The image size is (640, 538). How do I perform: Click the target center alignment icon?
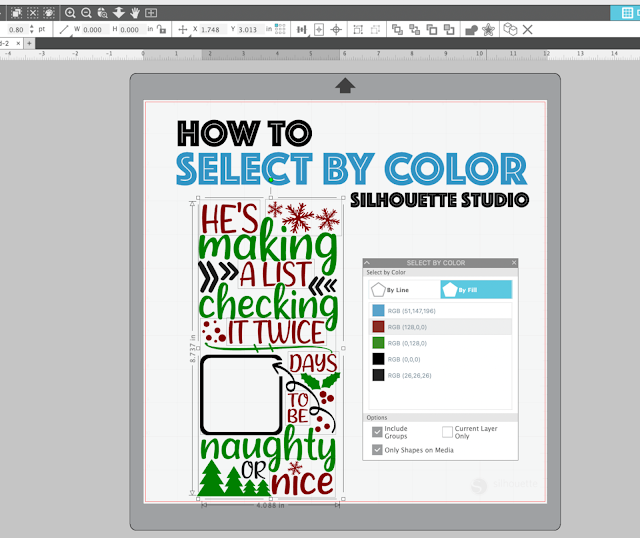point(336,29)
